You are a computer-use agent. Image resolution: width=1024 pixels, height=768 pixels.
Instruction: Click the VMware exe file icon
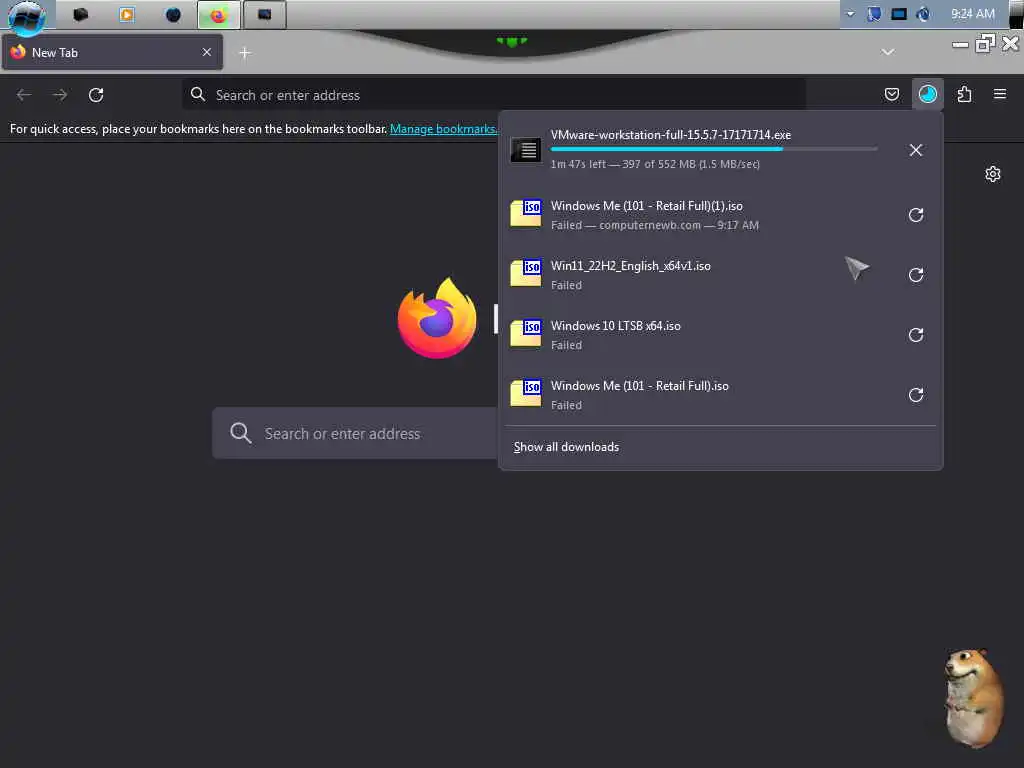526,150
